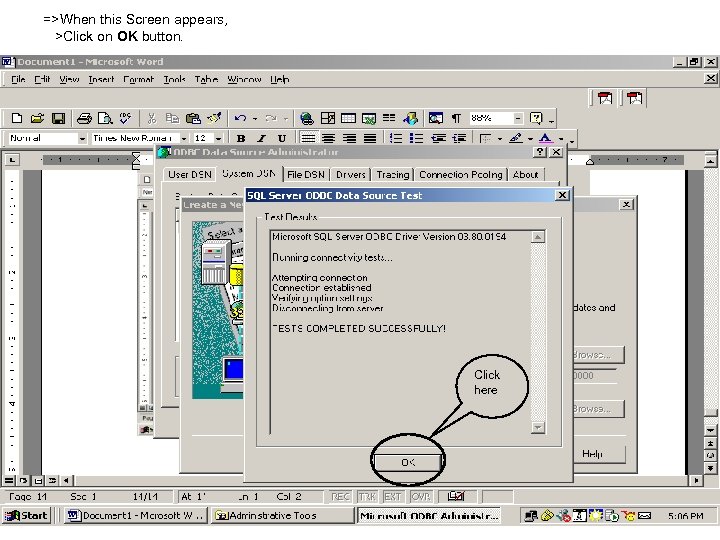Align text right

[349, 138]
